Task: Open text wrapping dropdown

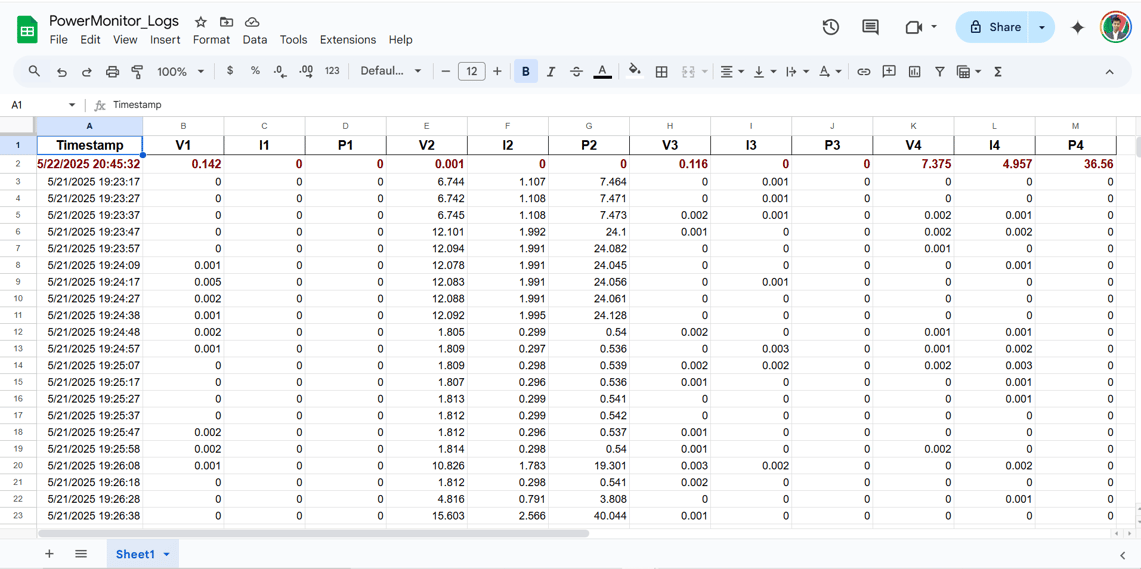Action: 797,71
